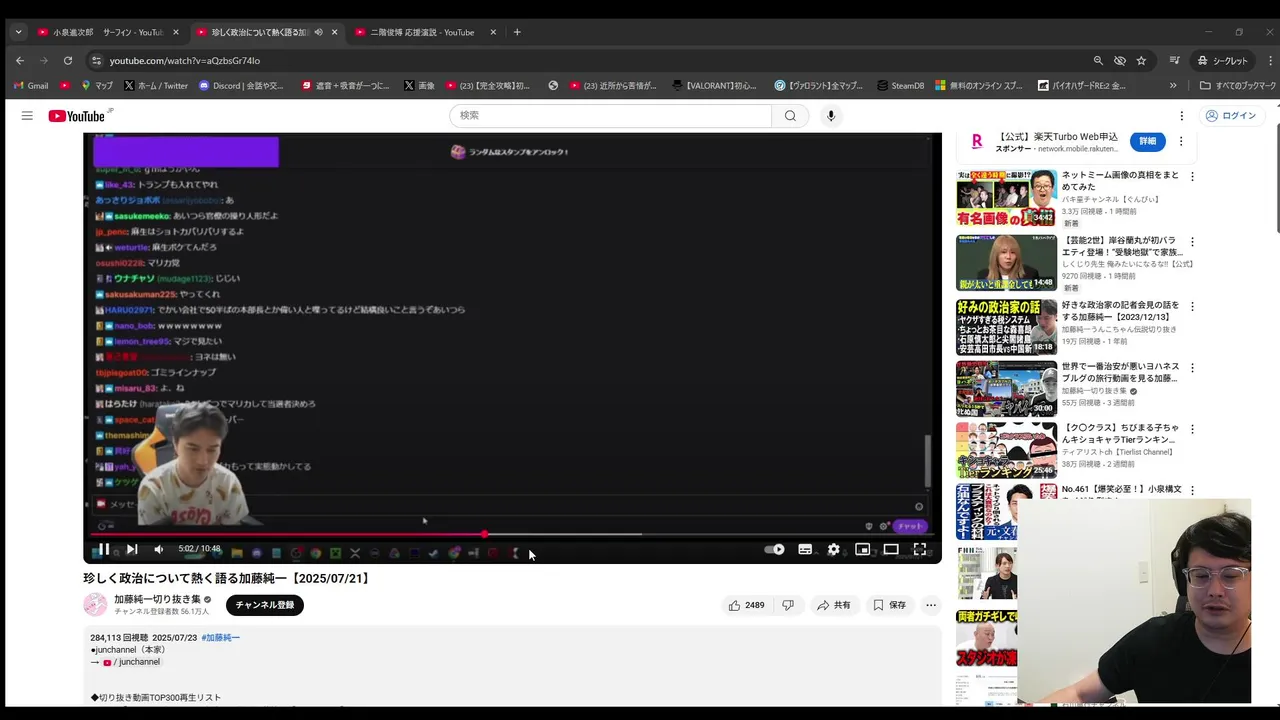Image resolution: width=1280 pixels, height=720 pixels.
Task: Reload the current page
Action: (67, 60)
